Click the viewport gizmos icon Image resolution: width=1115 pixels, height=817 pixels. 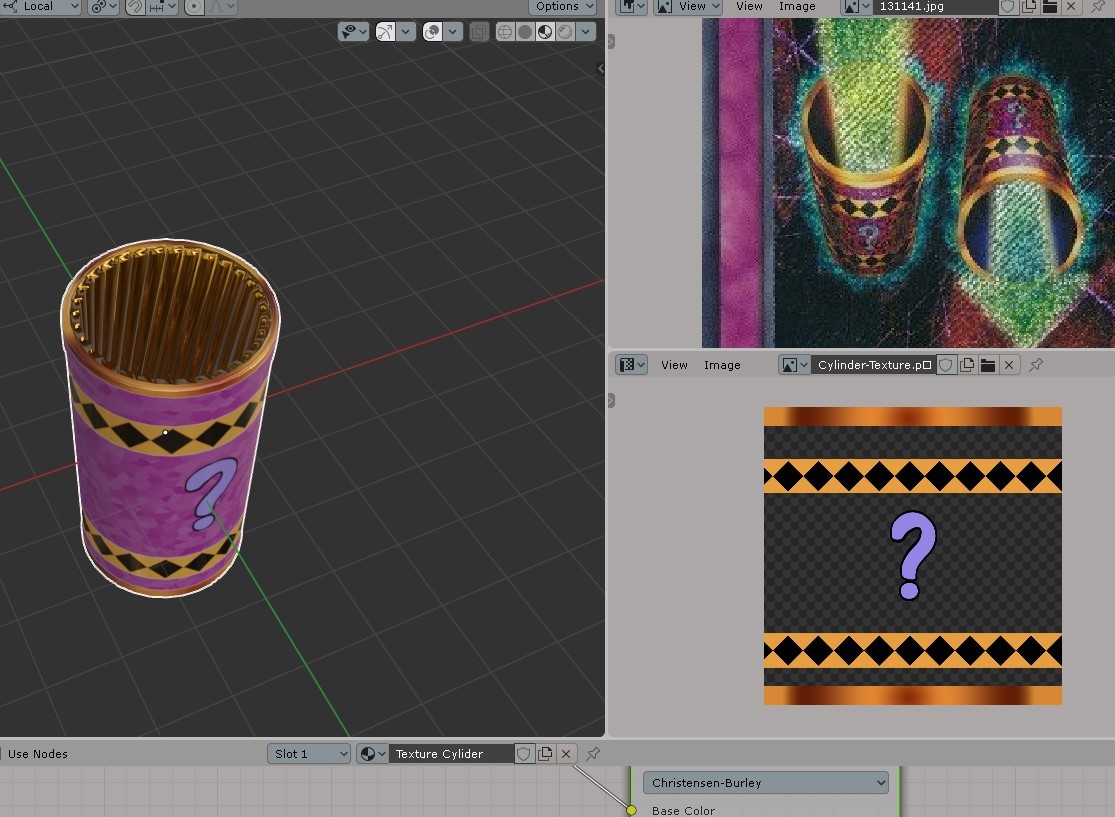click(383, 31)
